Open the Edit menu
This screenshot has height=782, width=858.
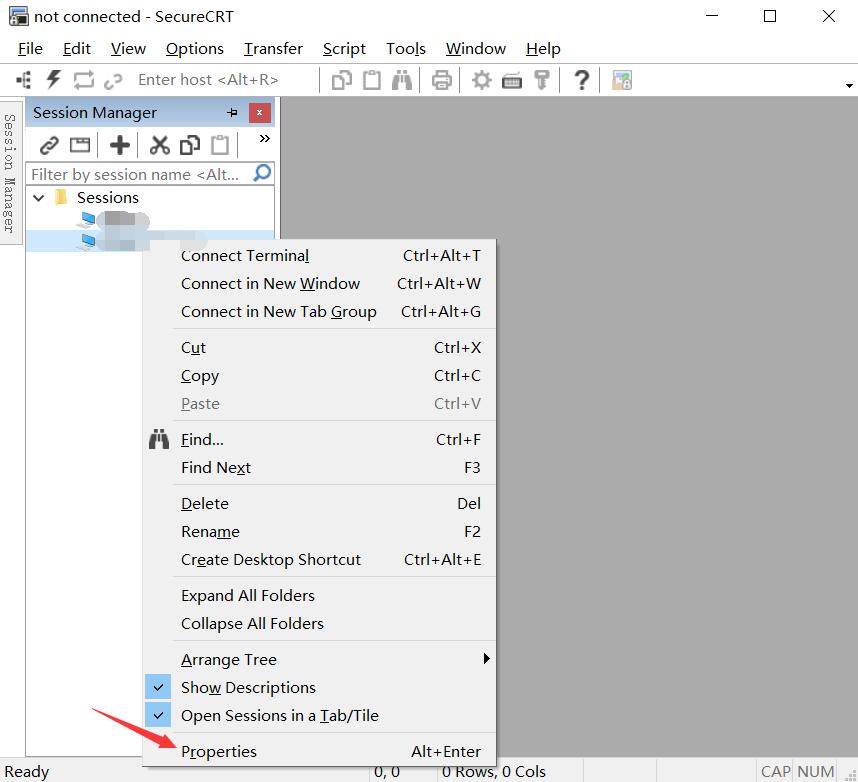(77, 49)
